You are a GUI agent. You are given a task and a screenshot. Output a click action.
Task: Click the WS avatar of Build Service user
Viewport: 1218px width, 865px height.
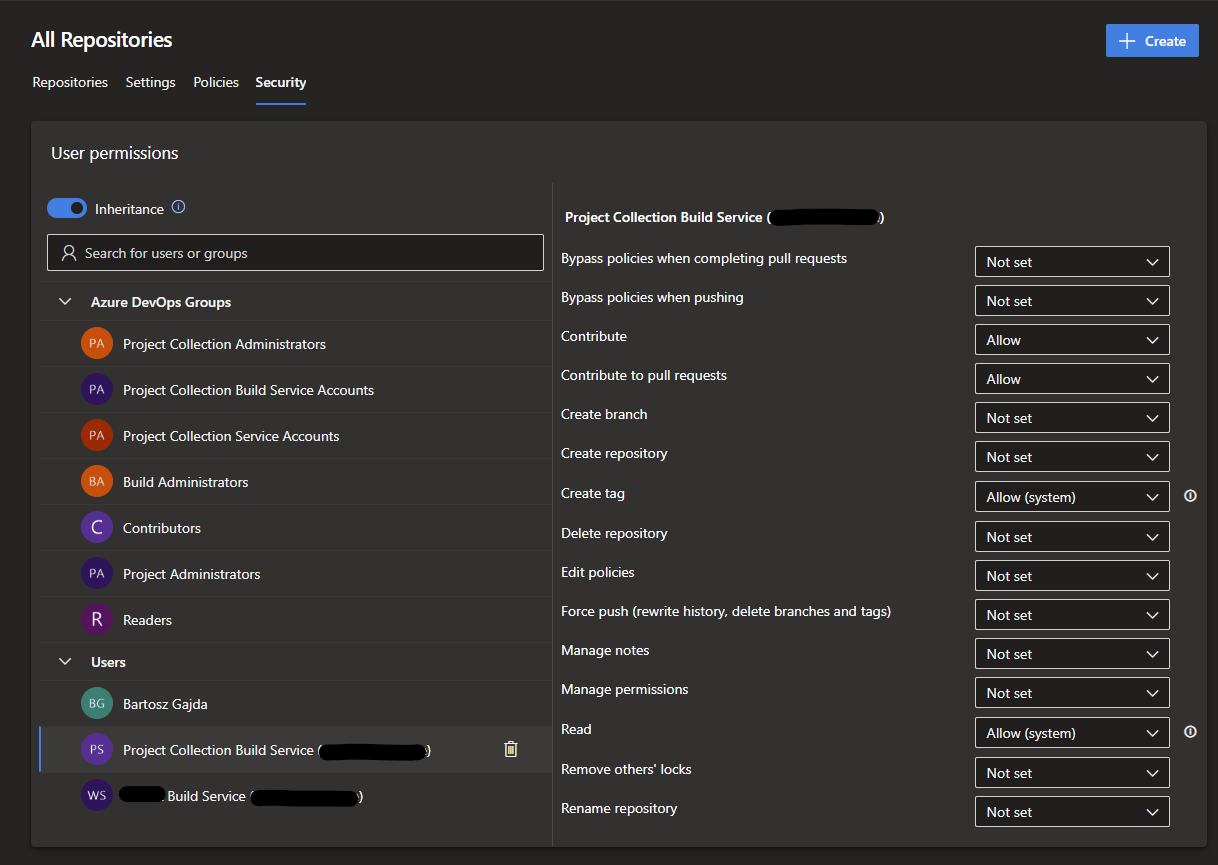[97, 796]
